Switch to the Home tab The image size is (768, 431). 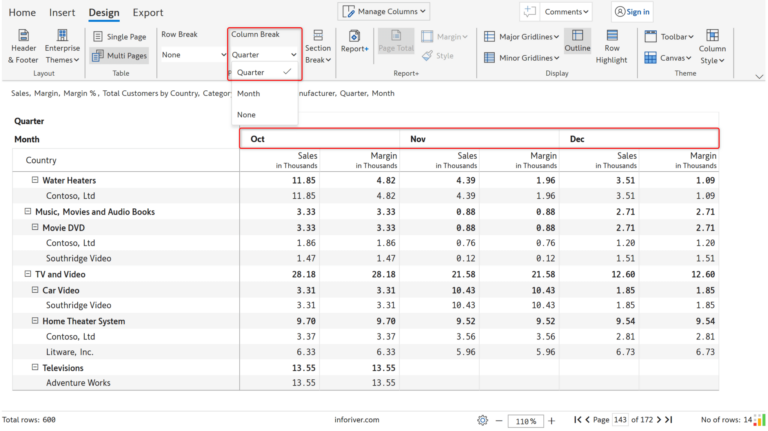(x=22, y=13)
